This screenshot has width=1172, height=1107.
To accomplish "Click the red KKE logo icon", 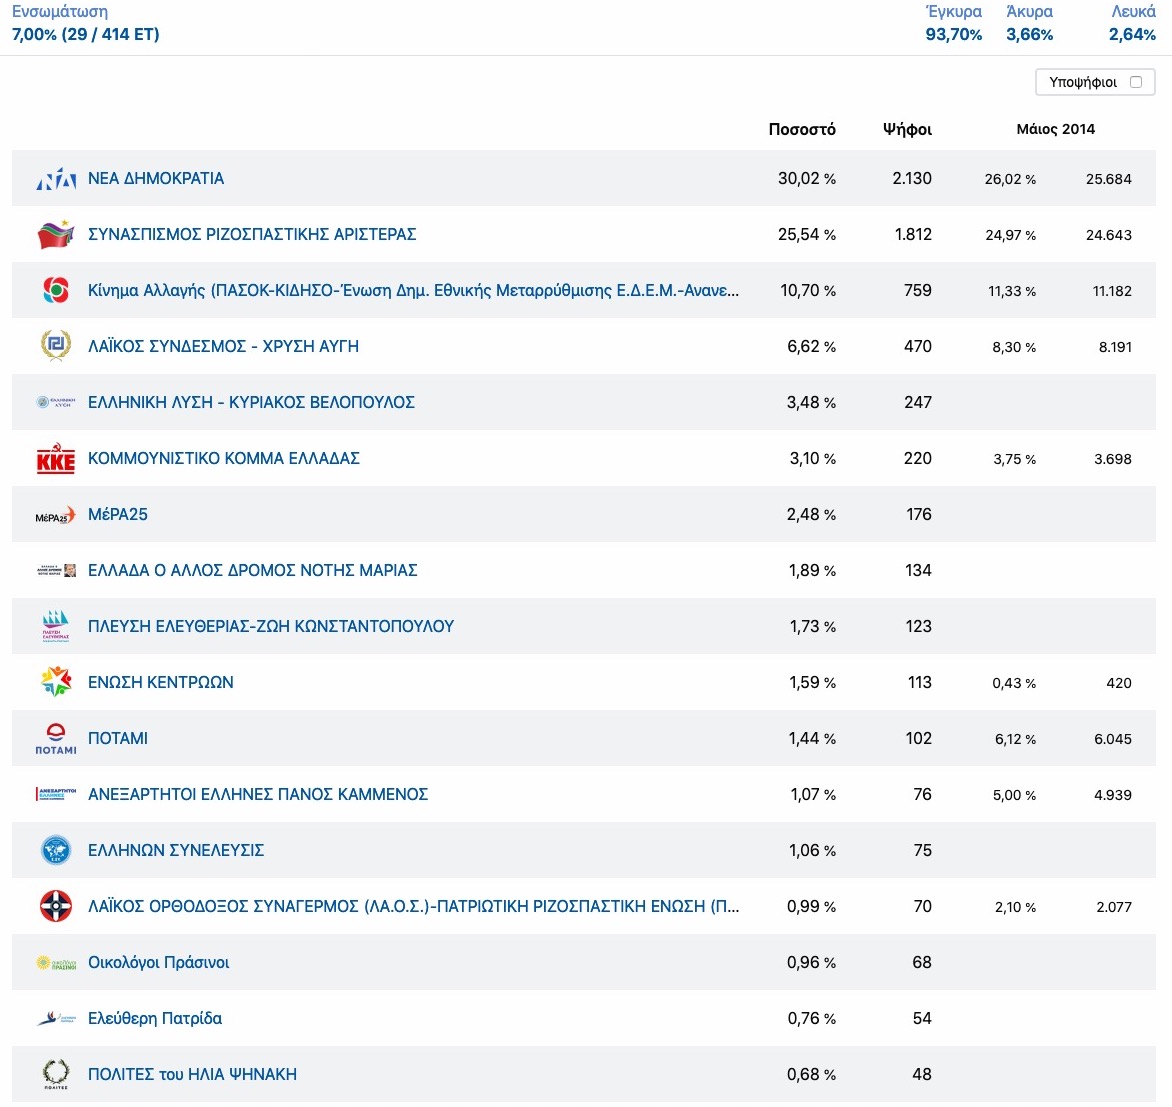I will coord(56,458).
